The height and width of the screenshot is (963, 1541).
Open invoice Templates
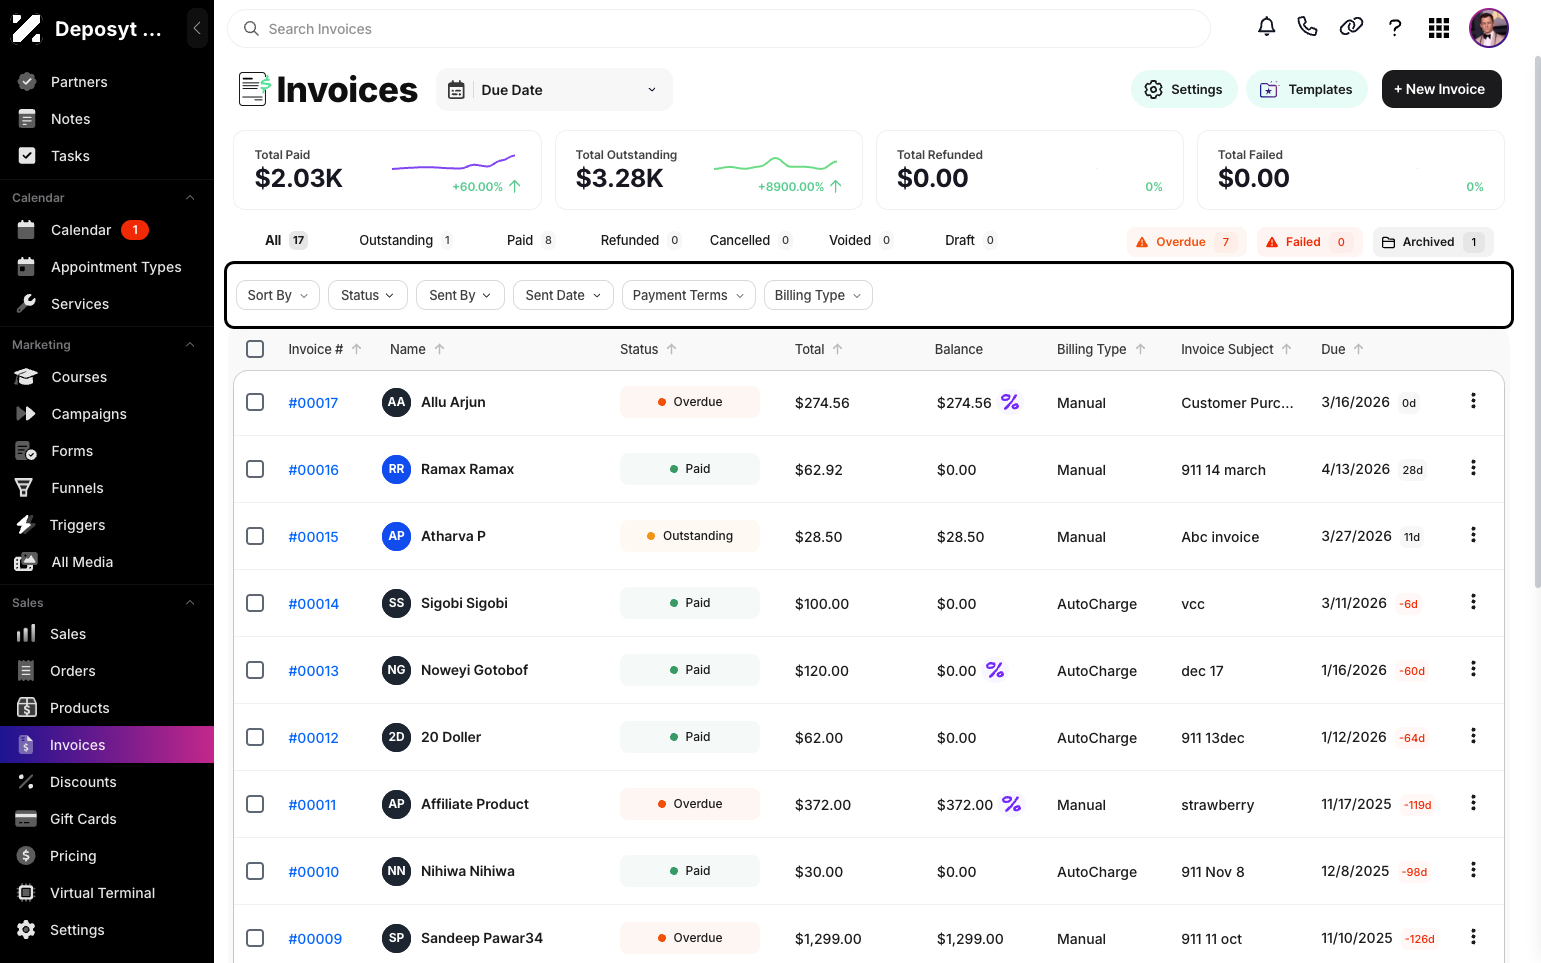pyautogui.click(x=1306, y=89)
